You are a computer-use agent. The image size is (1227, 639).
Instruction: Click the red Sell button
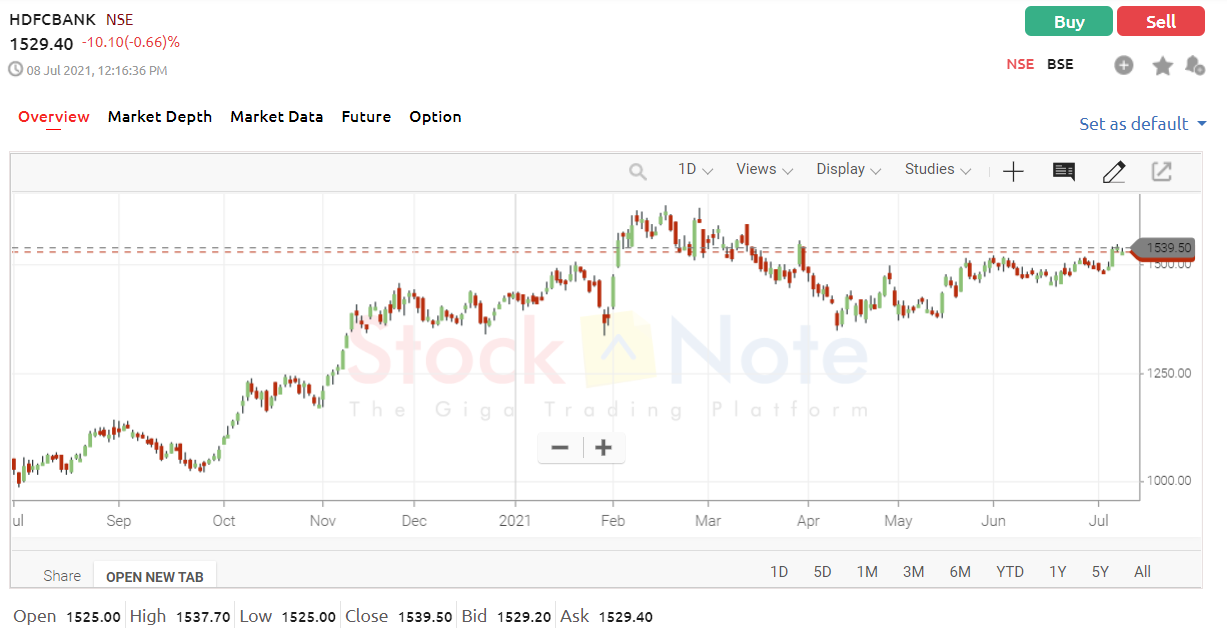1161,22
